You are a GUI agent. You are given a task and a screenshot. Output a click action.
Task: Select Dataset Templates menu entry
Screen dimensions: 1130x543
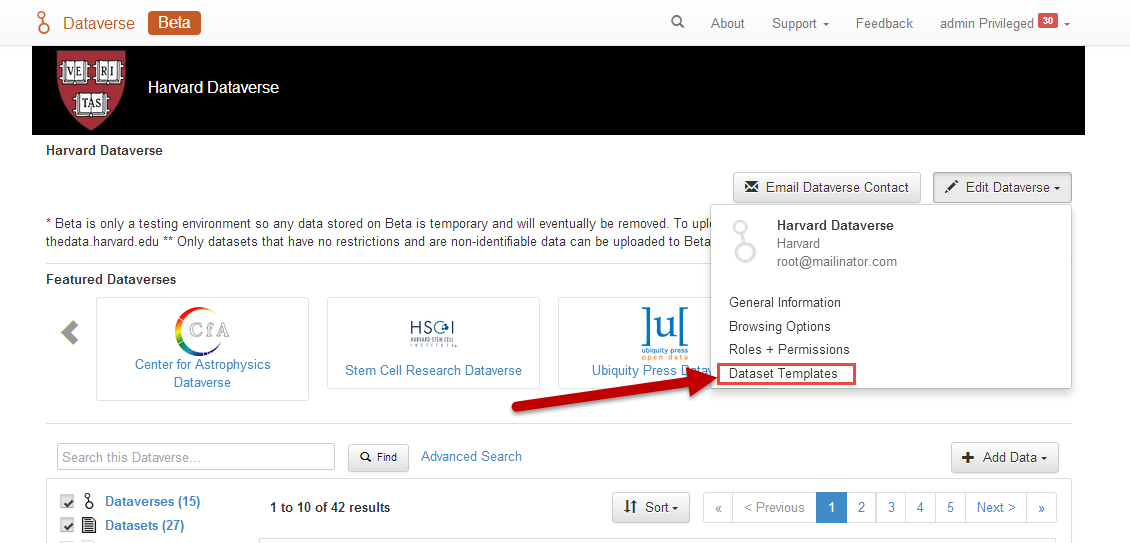point(783,374)
